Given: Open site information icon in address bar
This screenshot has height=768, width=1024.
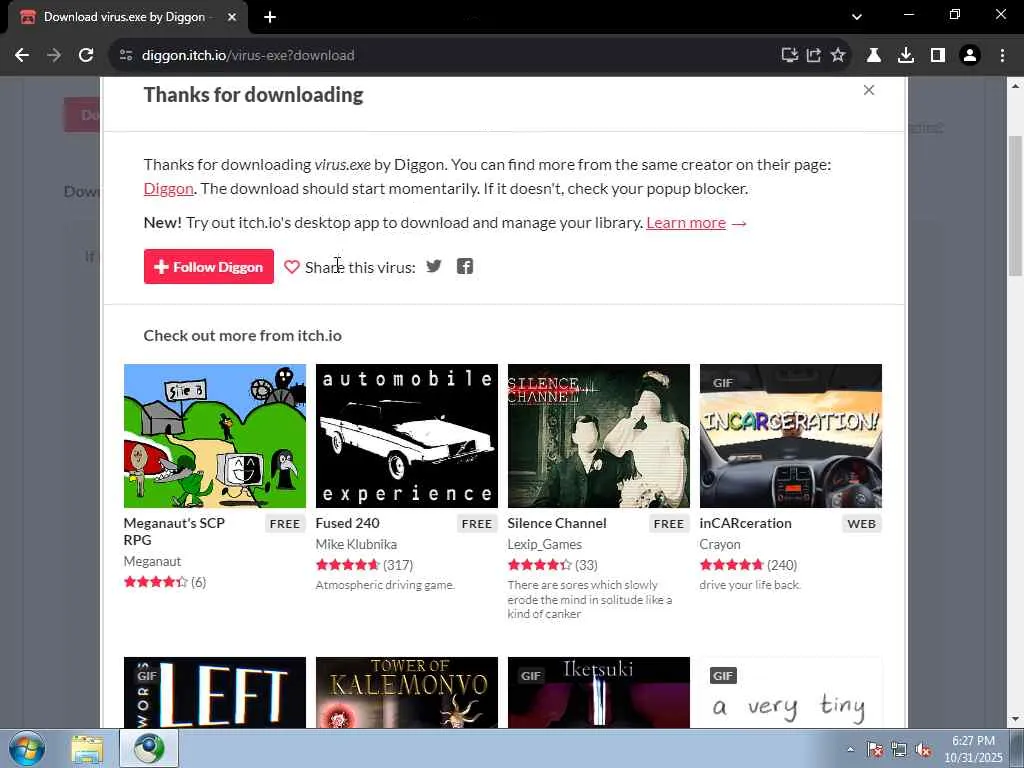Looking at the screenshot, I should (x=126, y=56).
